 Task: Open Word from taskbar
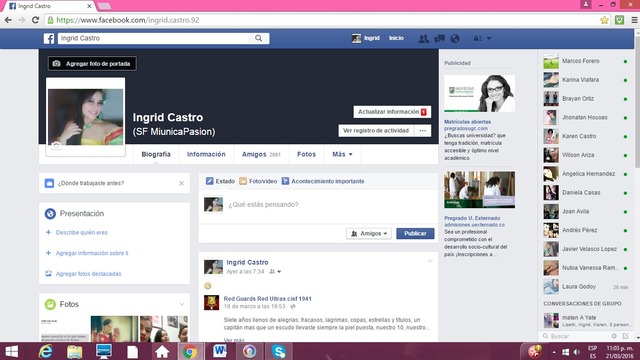pyautogui.click(x=220, y=351)
